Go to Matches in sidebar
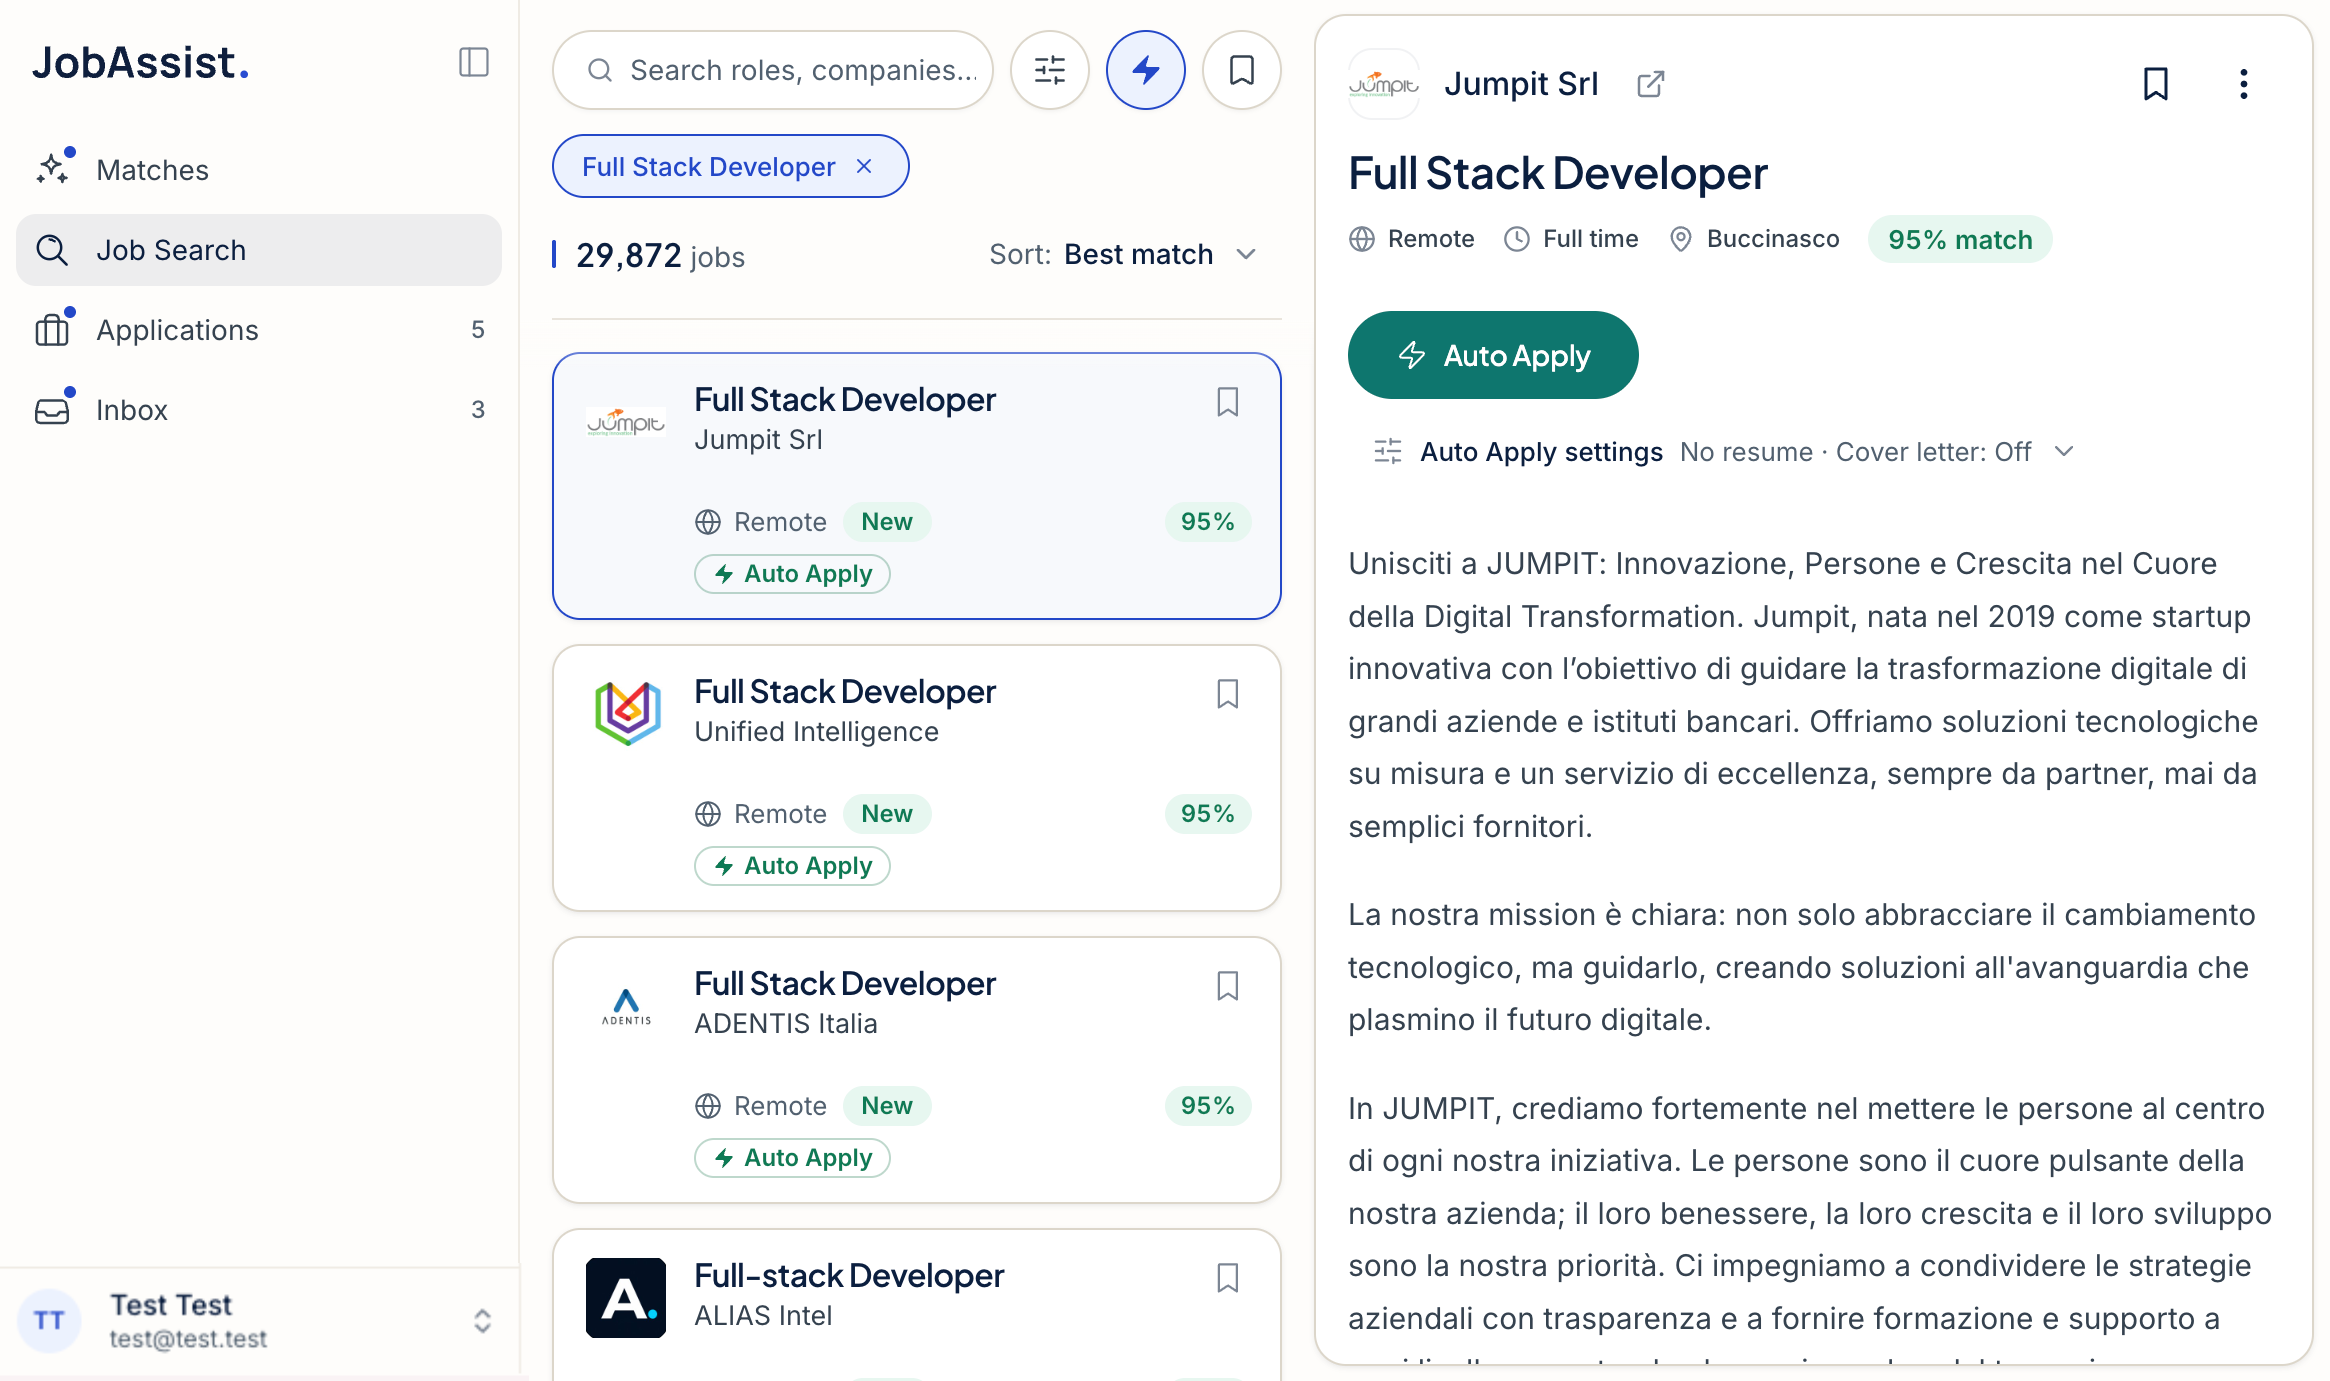 (x=259, y=170)
